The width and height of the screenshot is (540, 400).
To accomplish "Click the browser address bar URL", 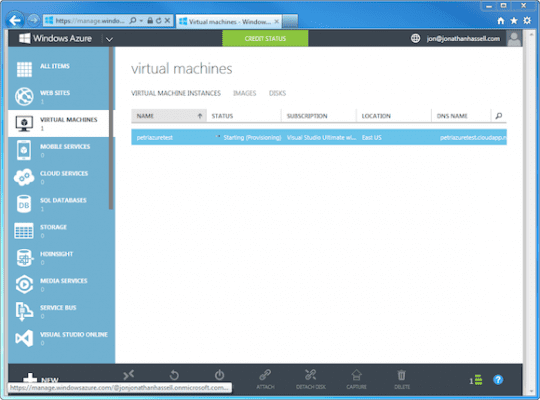I will pyautogui.click(x=90, y=21).
